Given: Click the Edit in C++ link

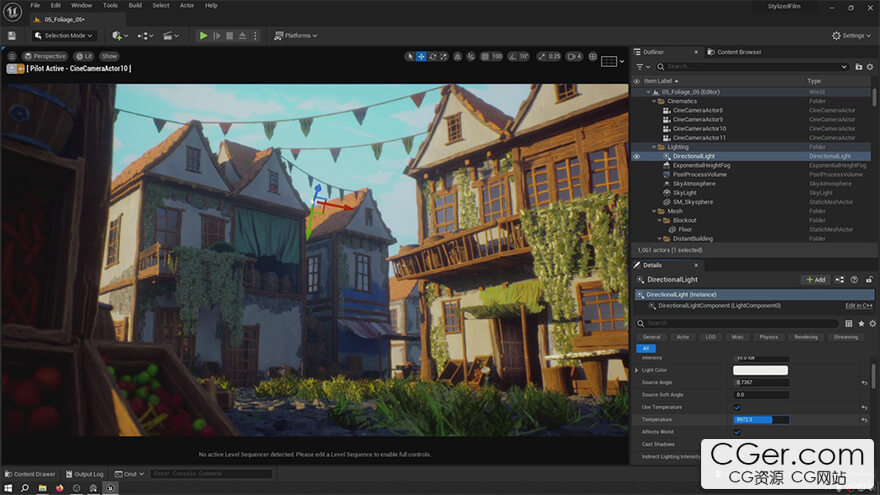Looking at the screenshot, I should (859, 306).
